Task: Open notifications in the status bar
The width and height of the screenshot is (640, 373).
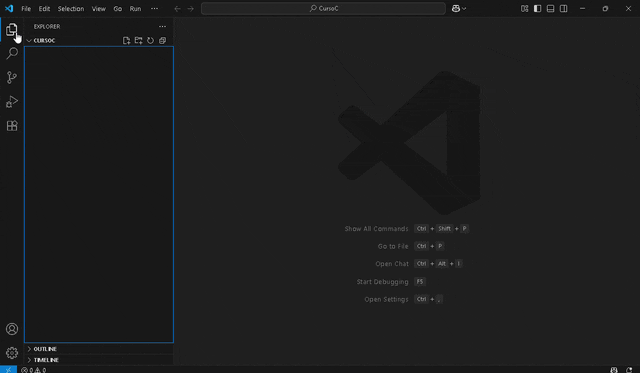Action: [629, 370]
